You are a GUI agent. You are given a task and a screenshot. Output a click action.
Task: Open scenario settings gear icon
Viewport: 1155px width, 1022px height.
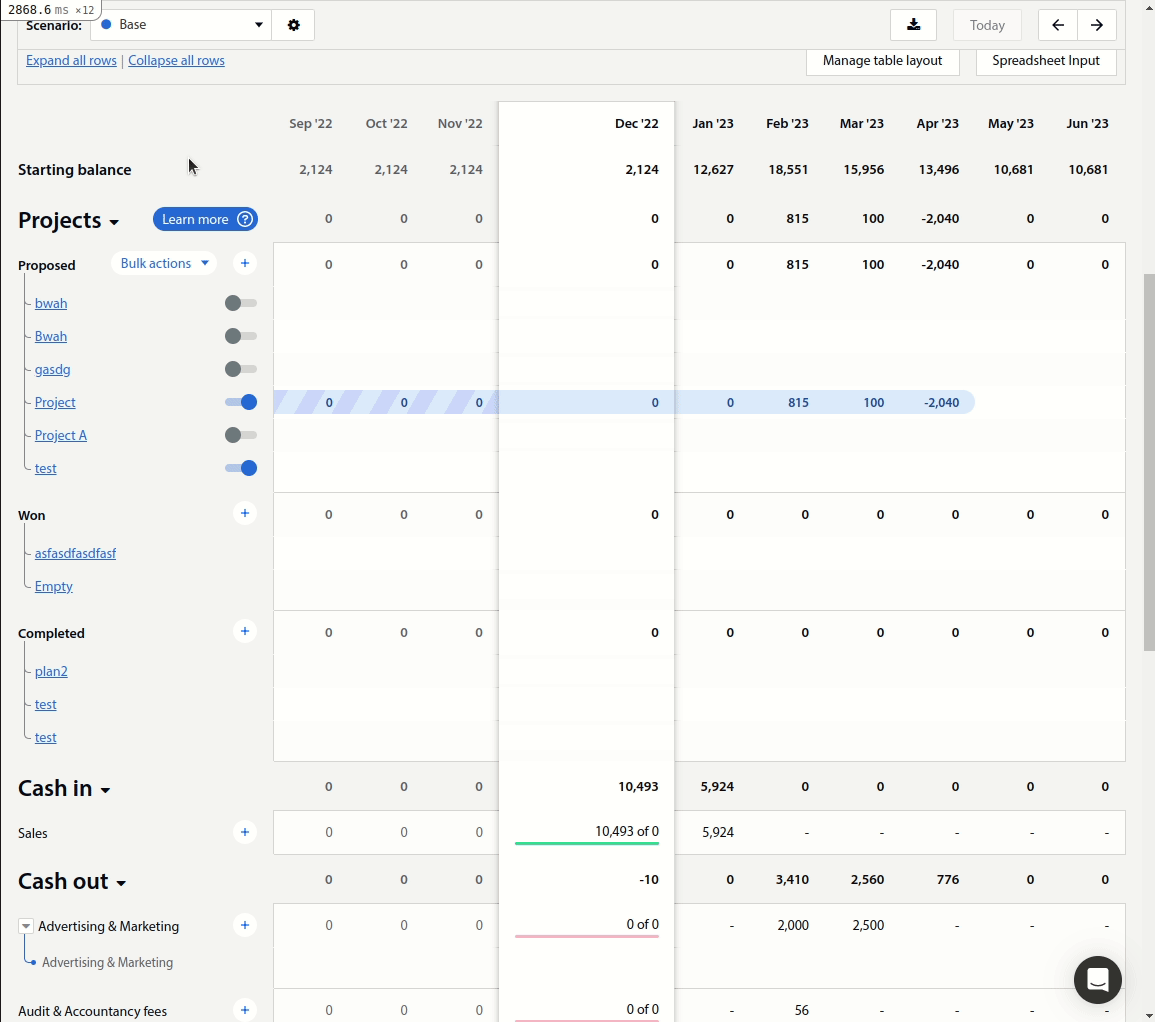tap(293, 25)
